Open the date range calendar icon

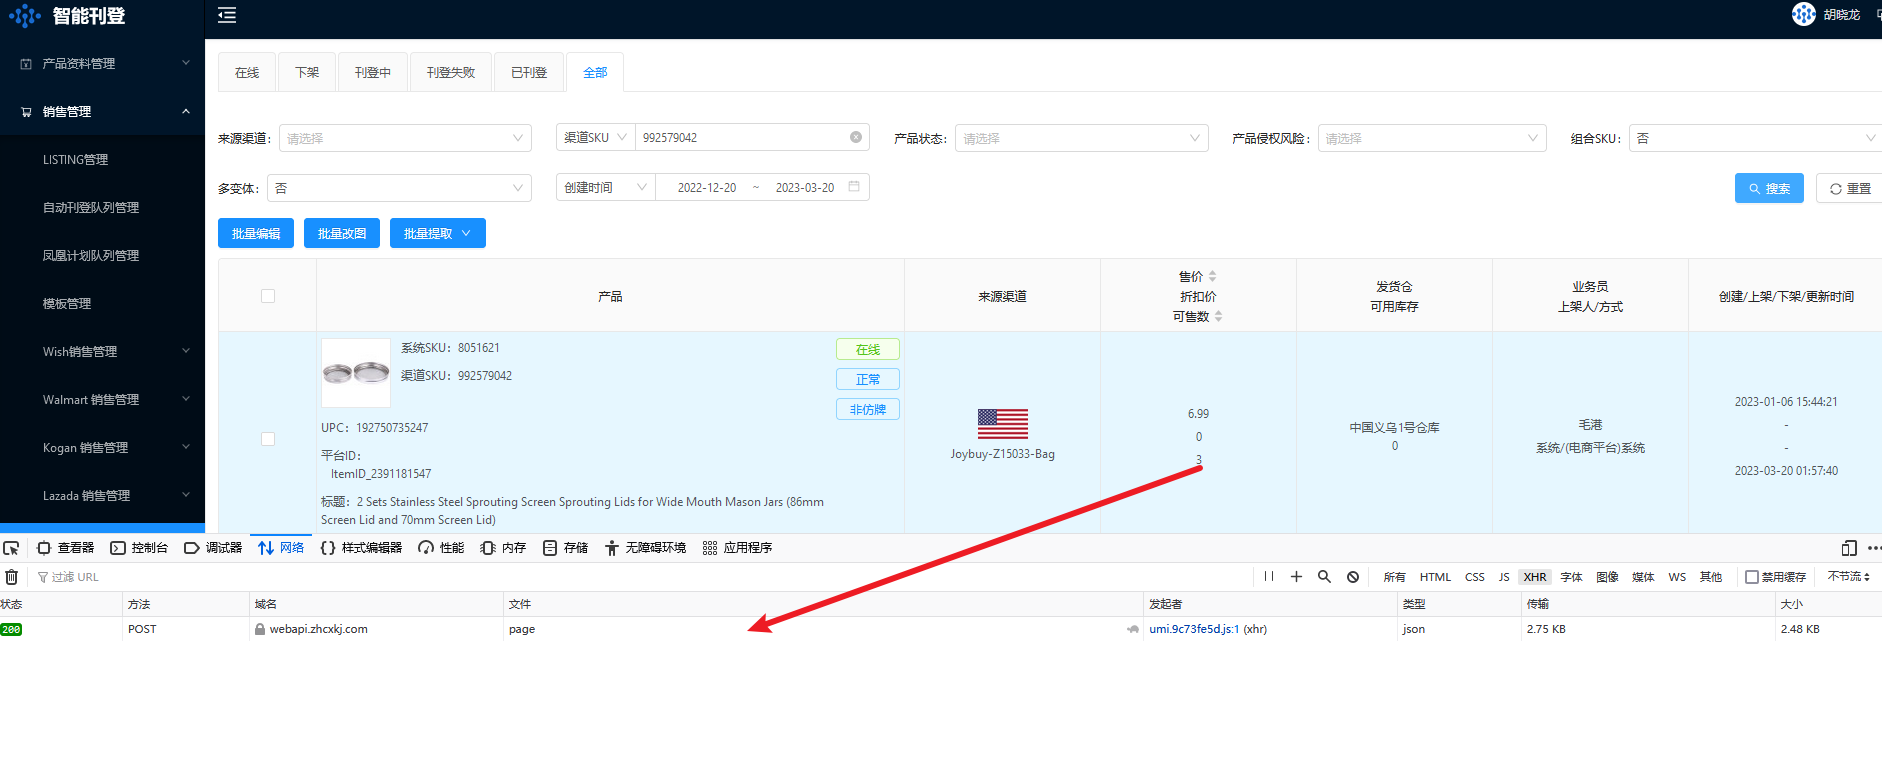(854, 187)
